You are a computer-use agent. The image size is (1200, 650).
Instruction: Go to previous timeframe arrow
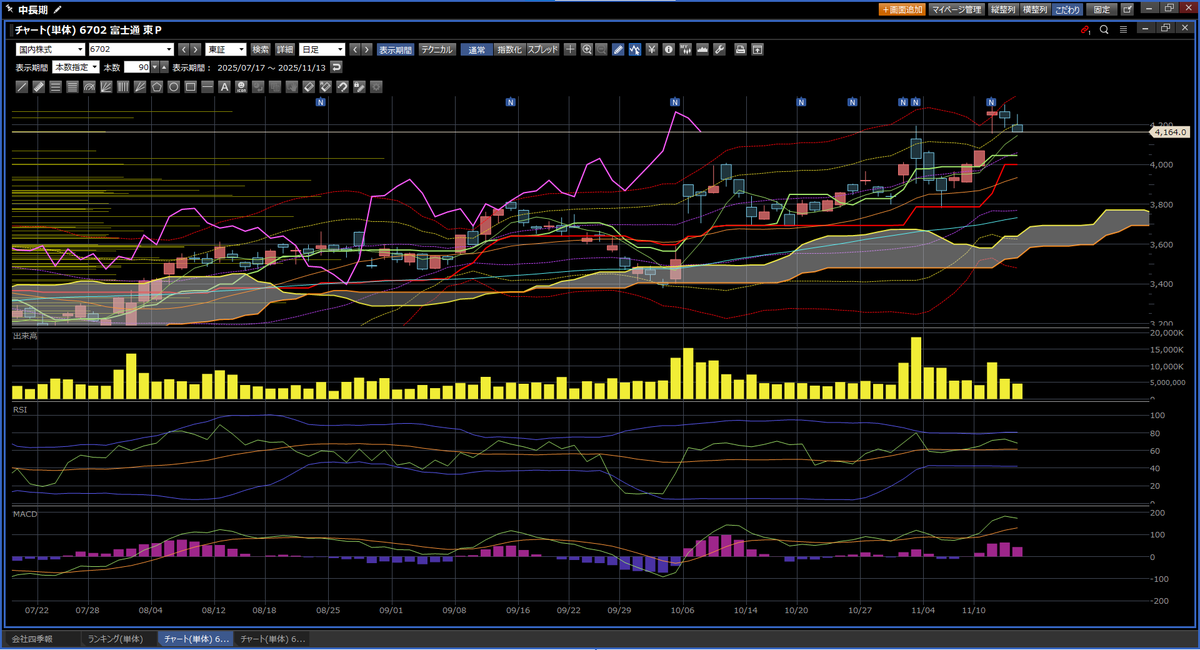pyautogui.click(x=355, y=49)
